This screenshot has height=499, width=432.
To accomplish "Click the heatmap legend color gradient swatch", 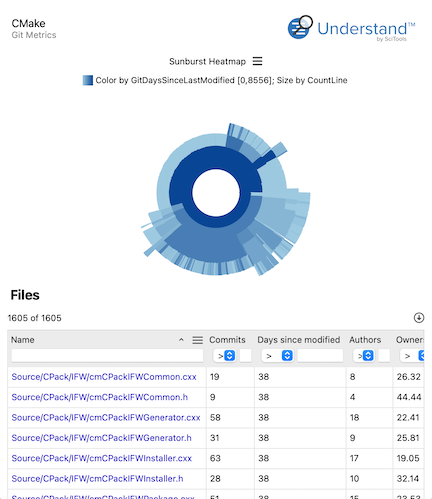I will 88,80.
